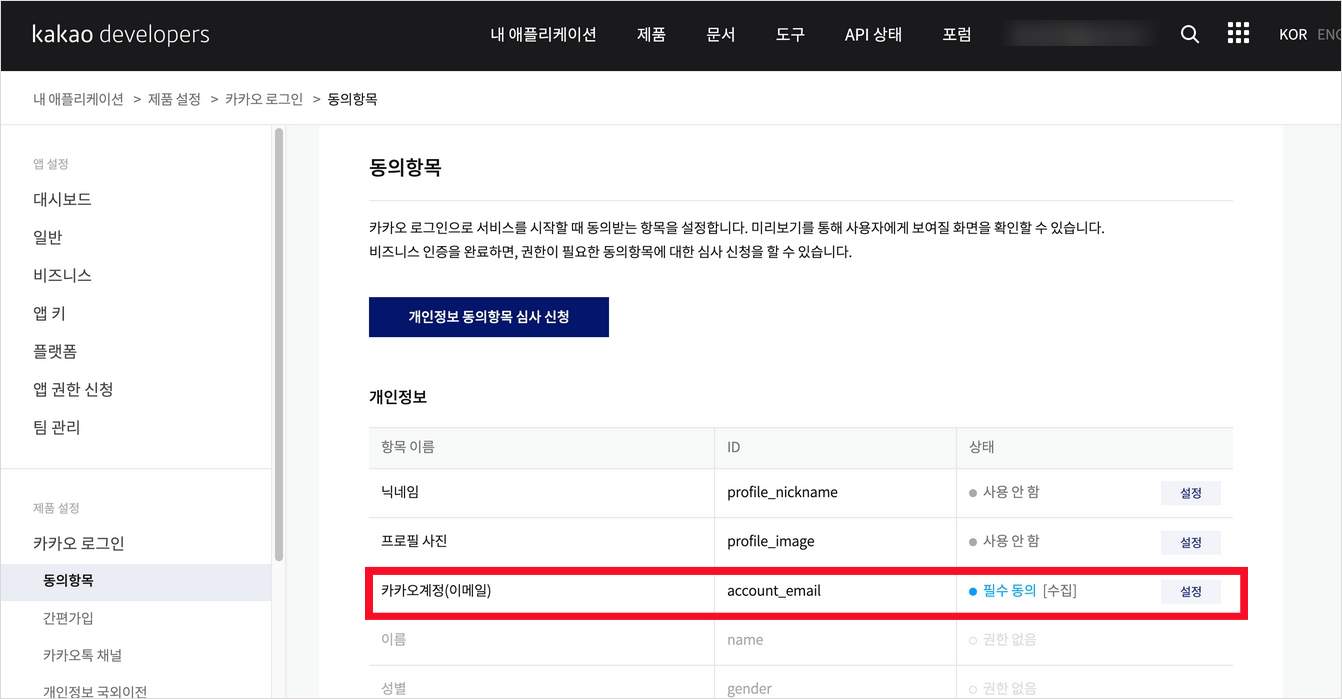Image resolution: width=1342 pixels, height=699 pixels.
Task: Click the 카카오계정(이메일) item name cell
Action: 541,591
